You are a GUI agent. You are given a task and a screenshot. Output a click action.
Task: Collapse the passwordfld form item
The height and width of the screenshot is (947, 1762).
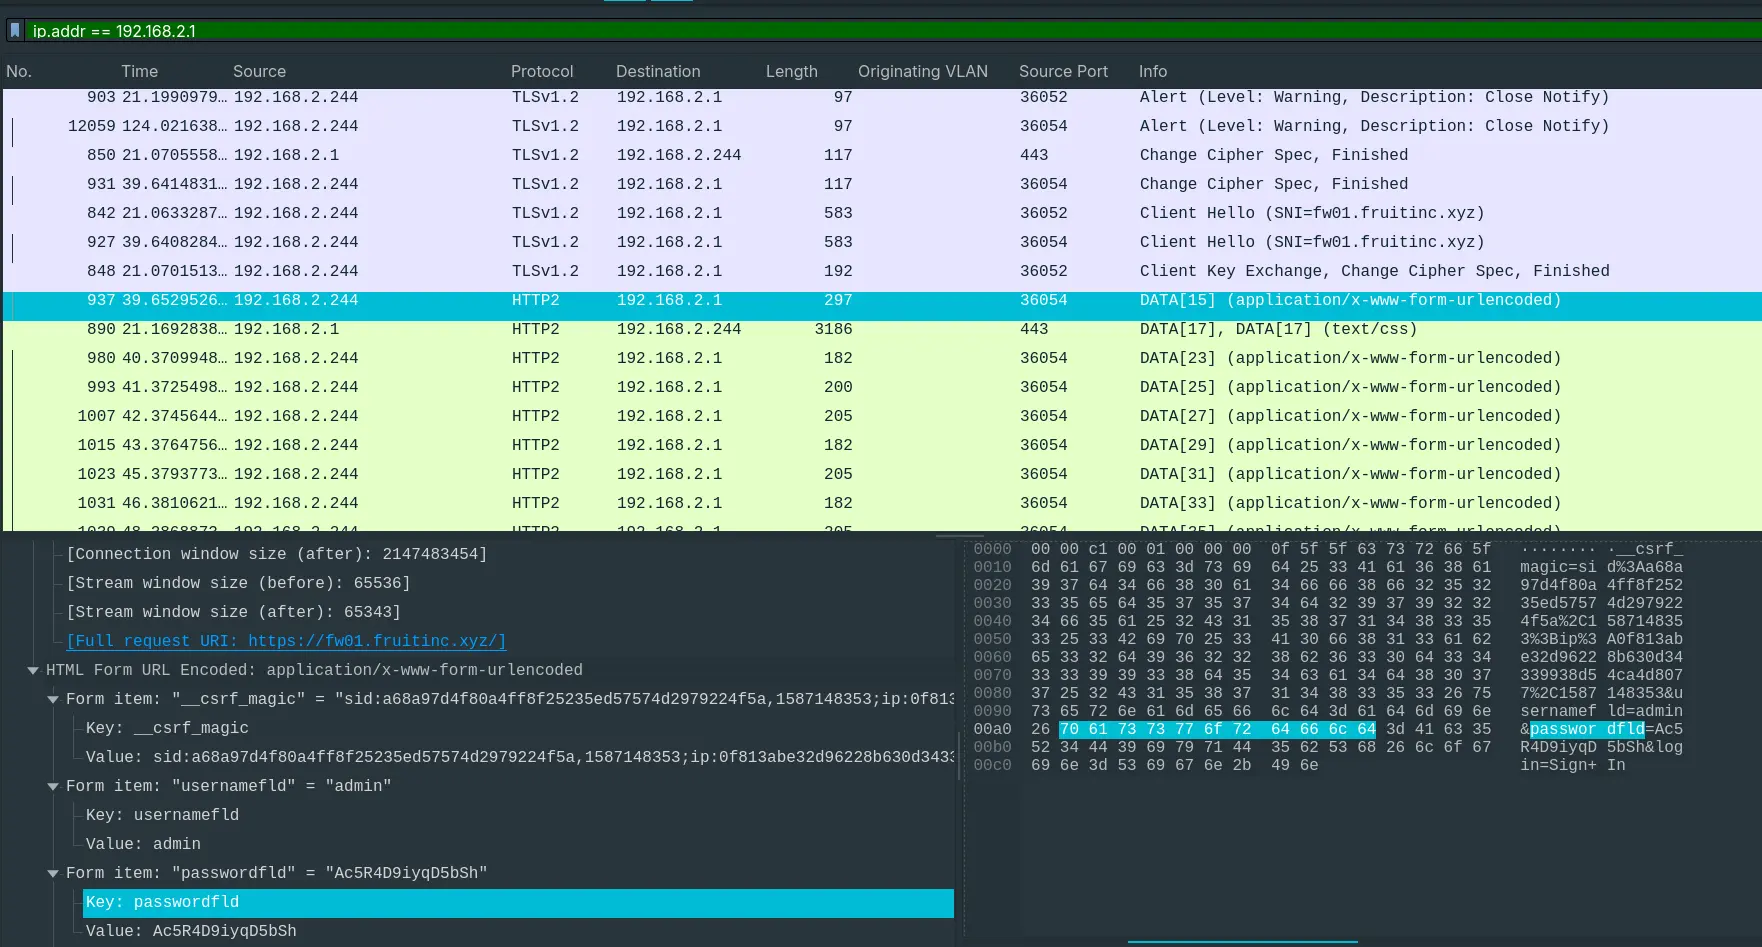(53, 873)
